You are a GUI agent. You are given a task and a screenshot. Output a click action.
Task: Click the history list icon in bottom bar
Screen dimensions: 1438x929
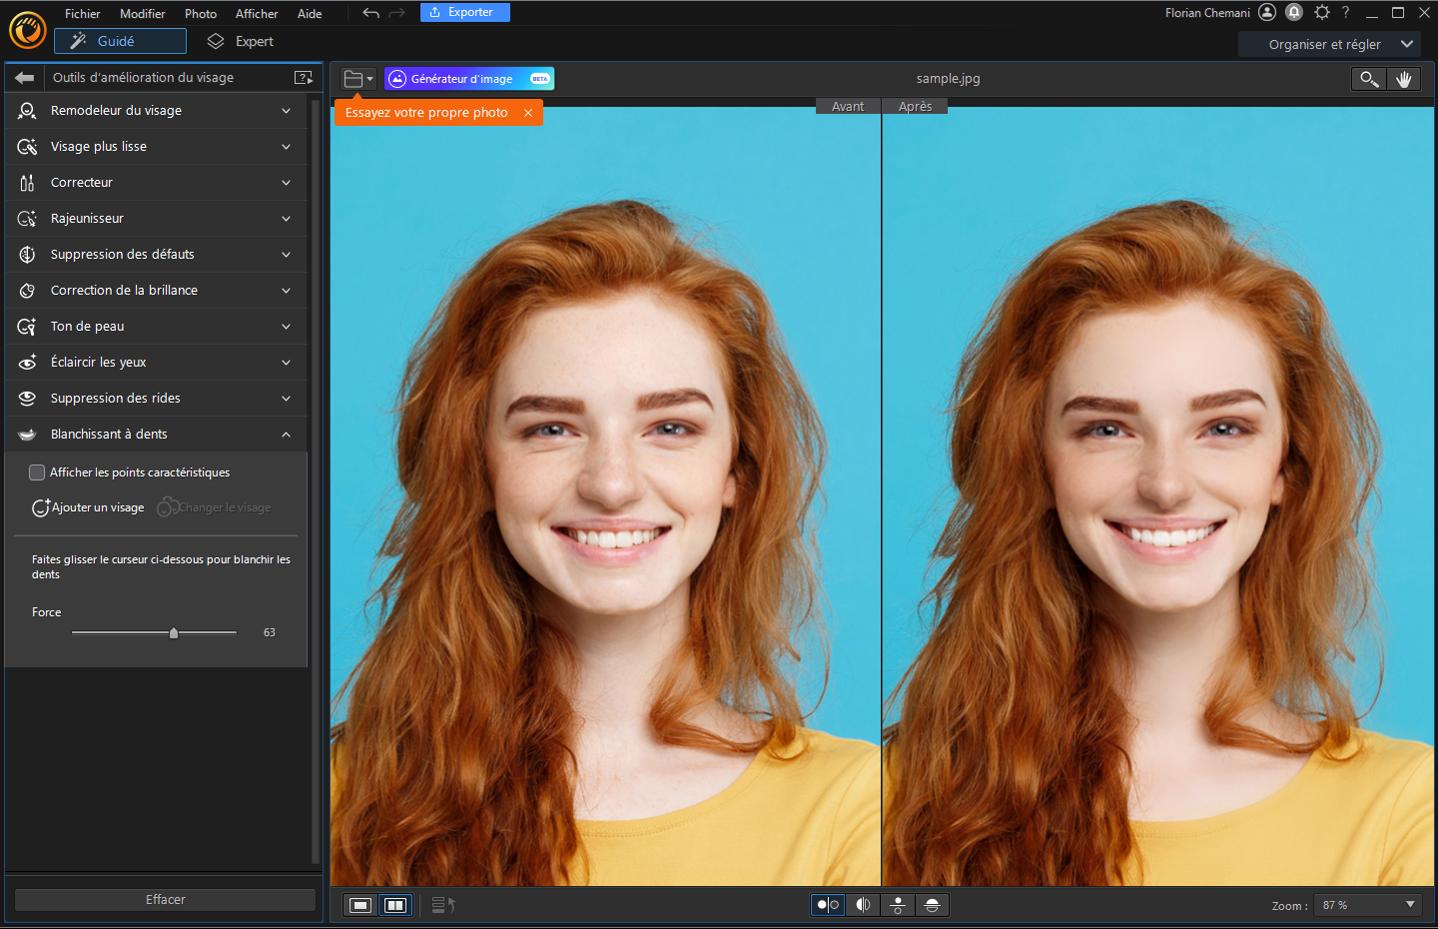click(x=443, y=905)
